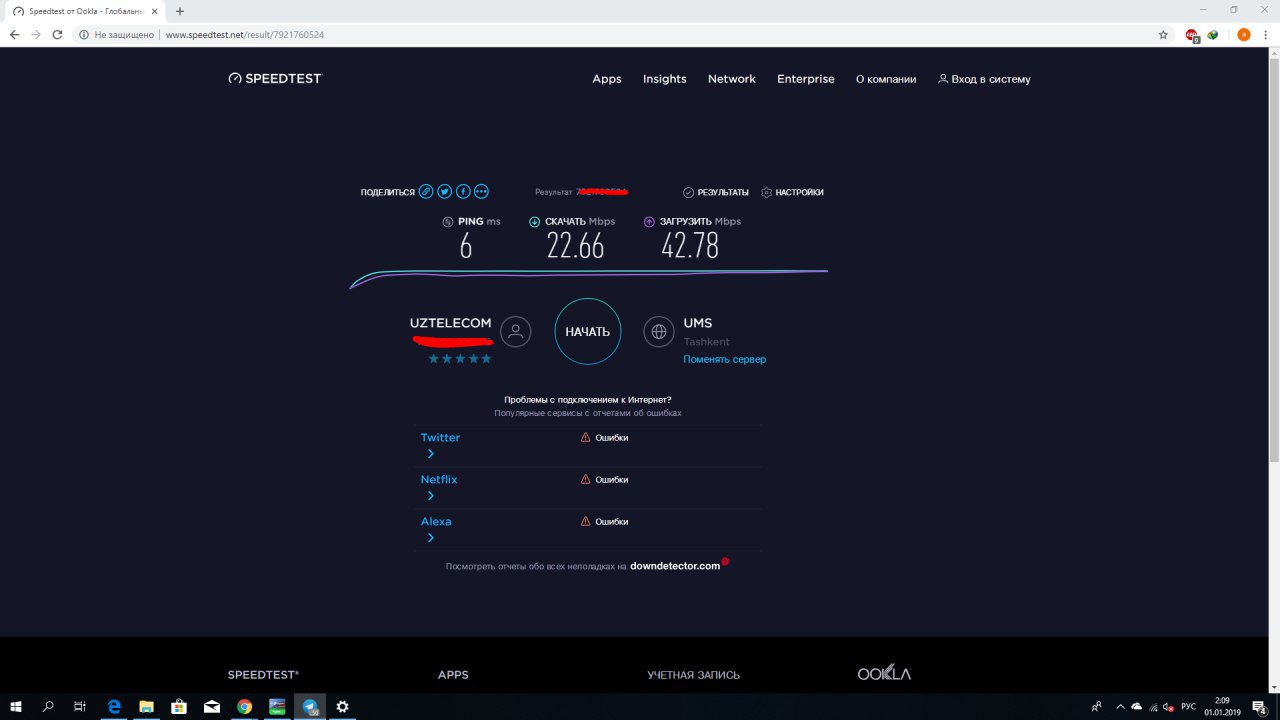Open Telegram from taskbar
The image size is (1280, 720).
[310, 706]
